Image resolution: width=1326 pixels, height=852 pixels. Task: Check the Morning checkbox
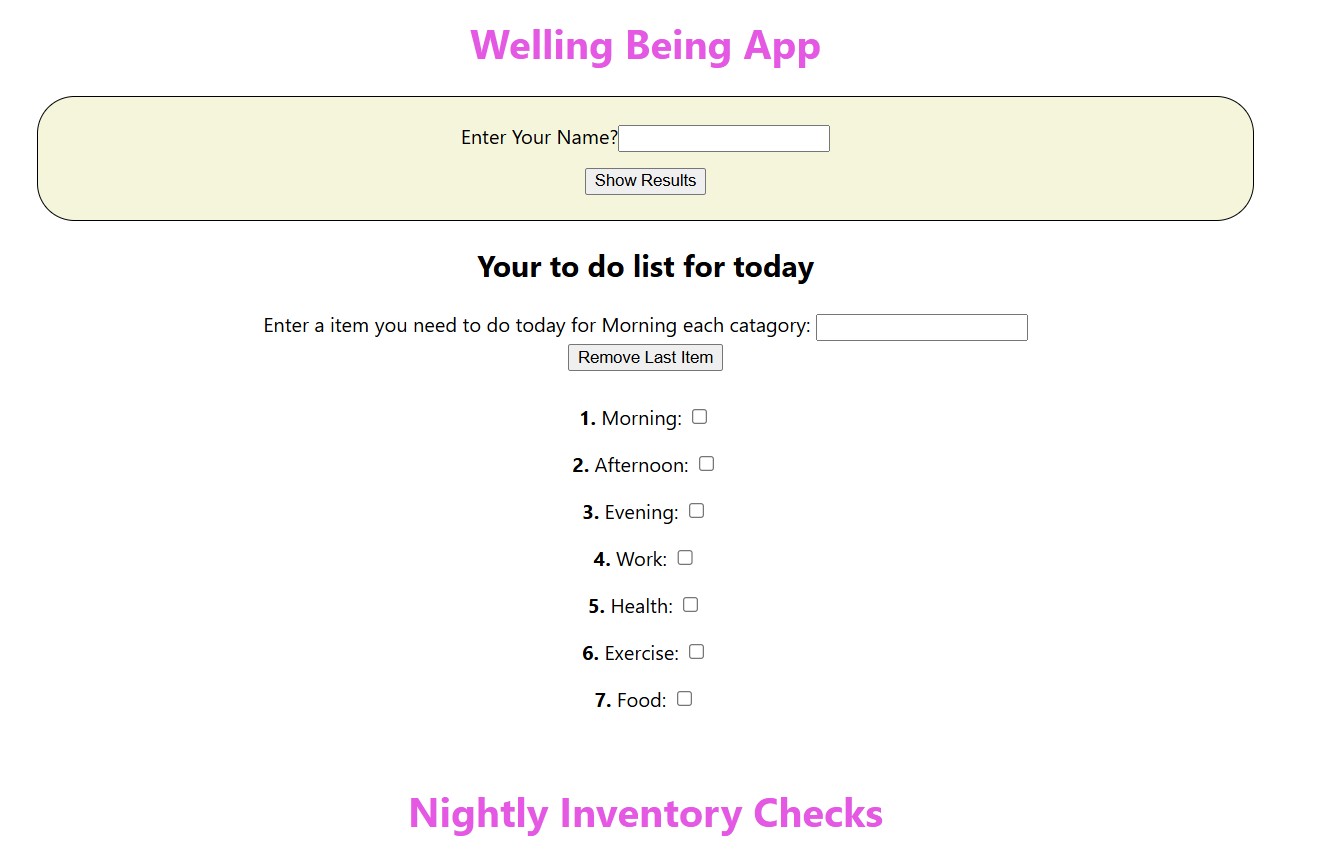click(x=700, y=417)
